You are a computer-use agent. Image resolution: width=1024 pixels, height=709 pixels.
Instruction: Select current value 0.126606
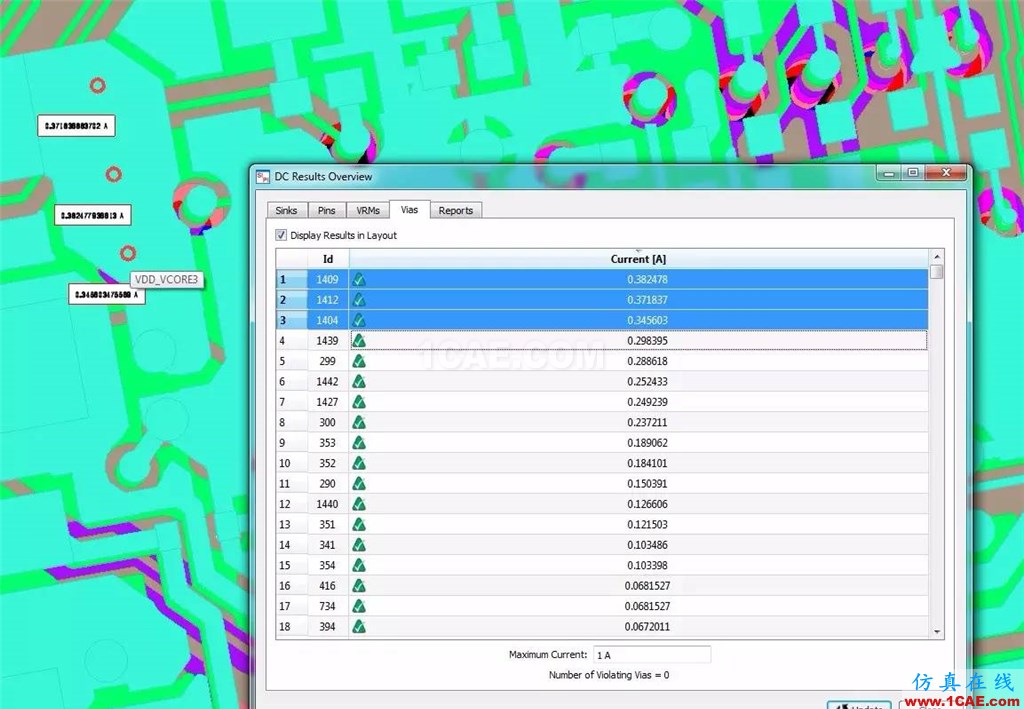pyautogui.click(x=647, y=504)
